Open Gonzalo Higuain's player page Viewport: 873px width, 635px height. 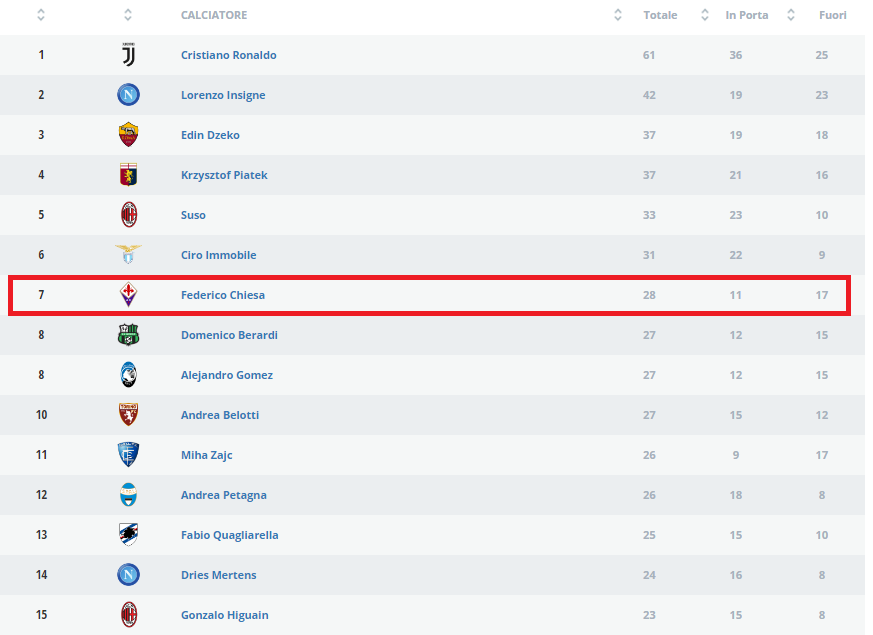coord(225,615)
